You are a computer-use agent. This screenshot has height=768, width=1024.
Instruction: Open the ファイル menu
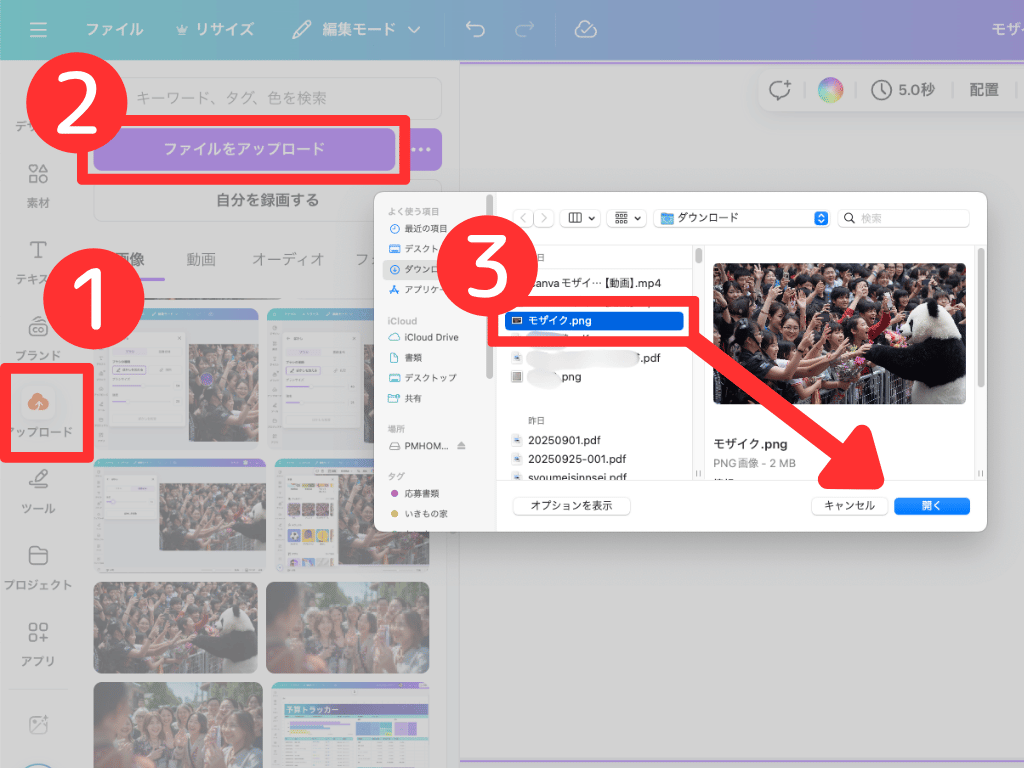point(113,30)
